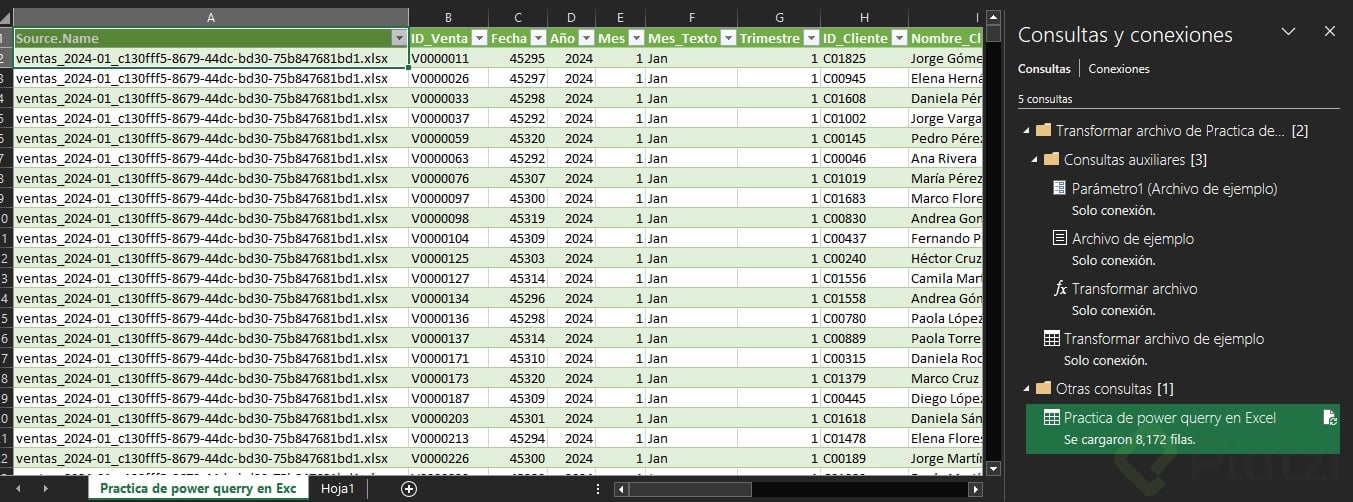The height and width of the screenshot is (502, 1353).
Task: Open the Mes_Texto column filter dropdown
Action: (727, 39)
